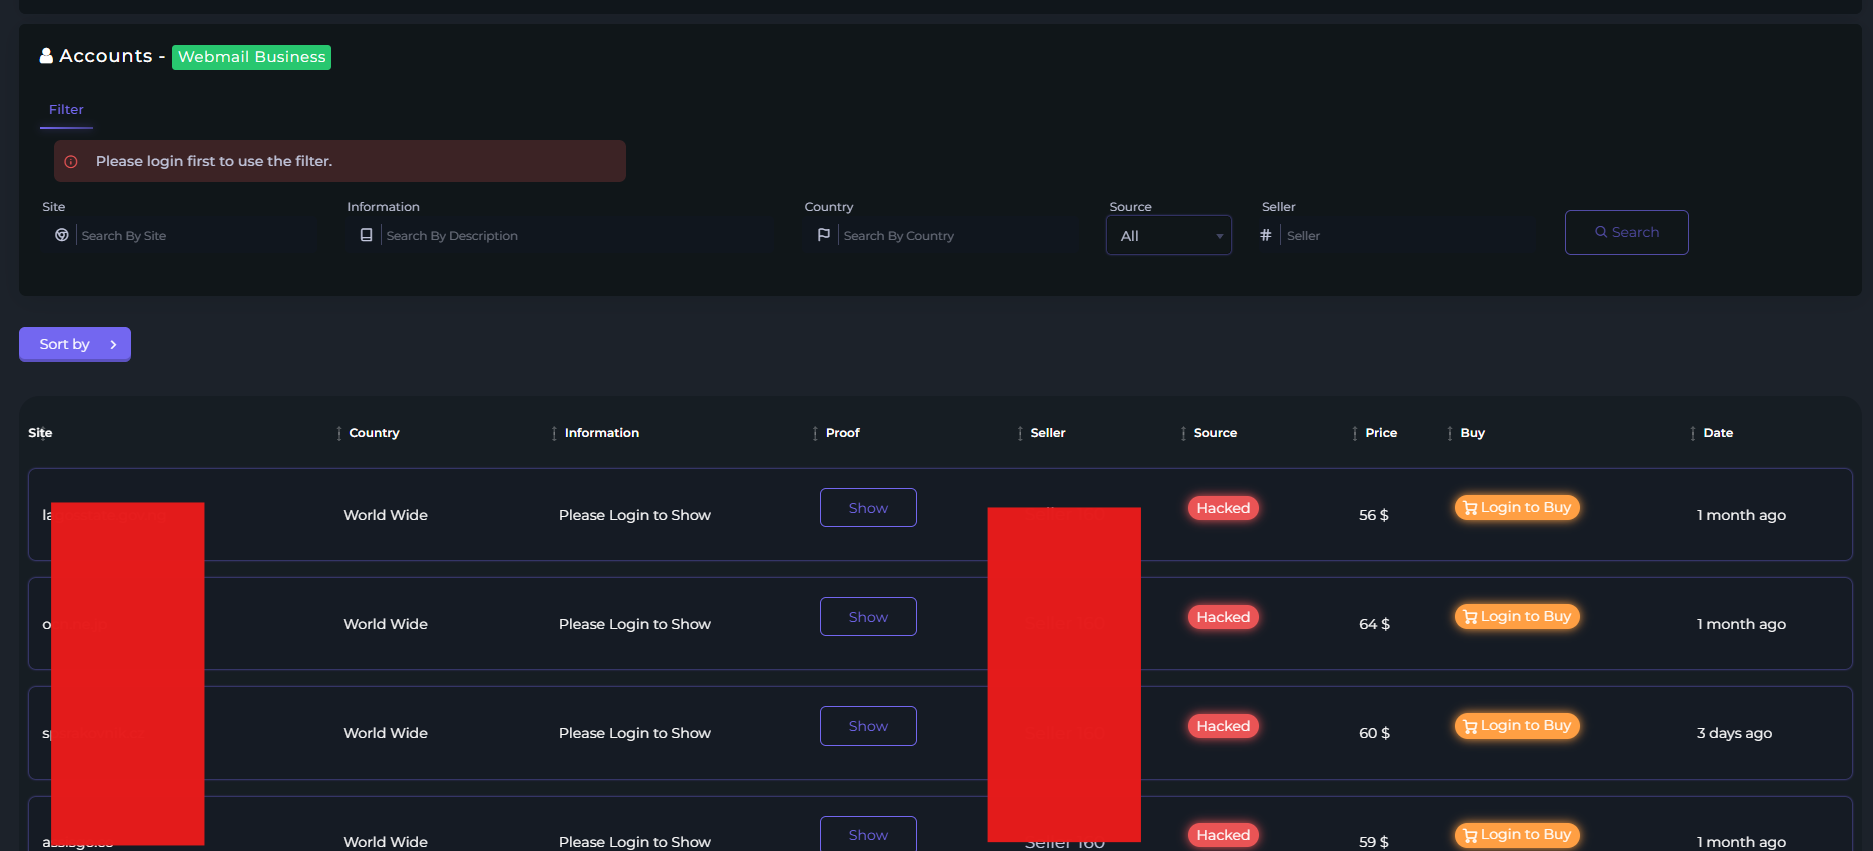Click Show proof in the 56 $ row
This screenshot has width=1873, height=851.
(x=868, y=508)
